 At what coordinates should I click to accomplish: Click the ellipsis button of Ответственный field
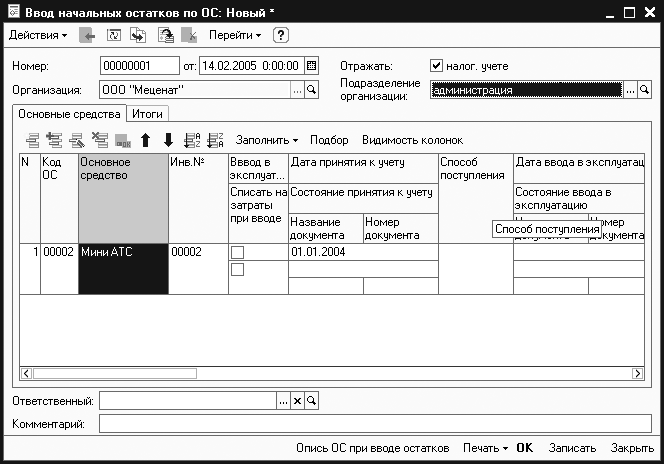pyautogui.click(x=283, y=400)
